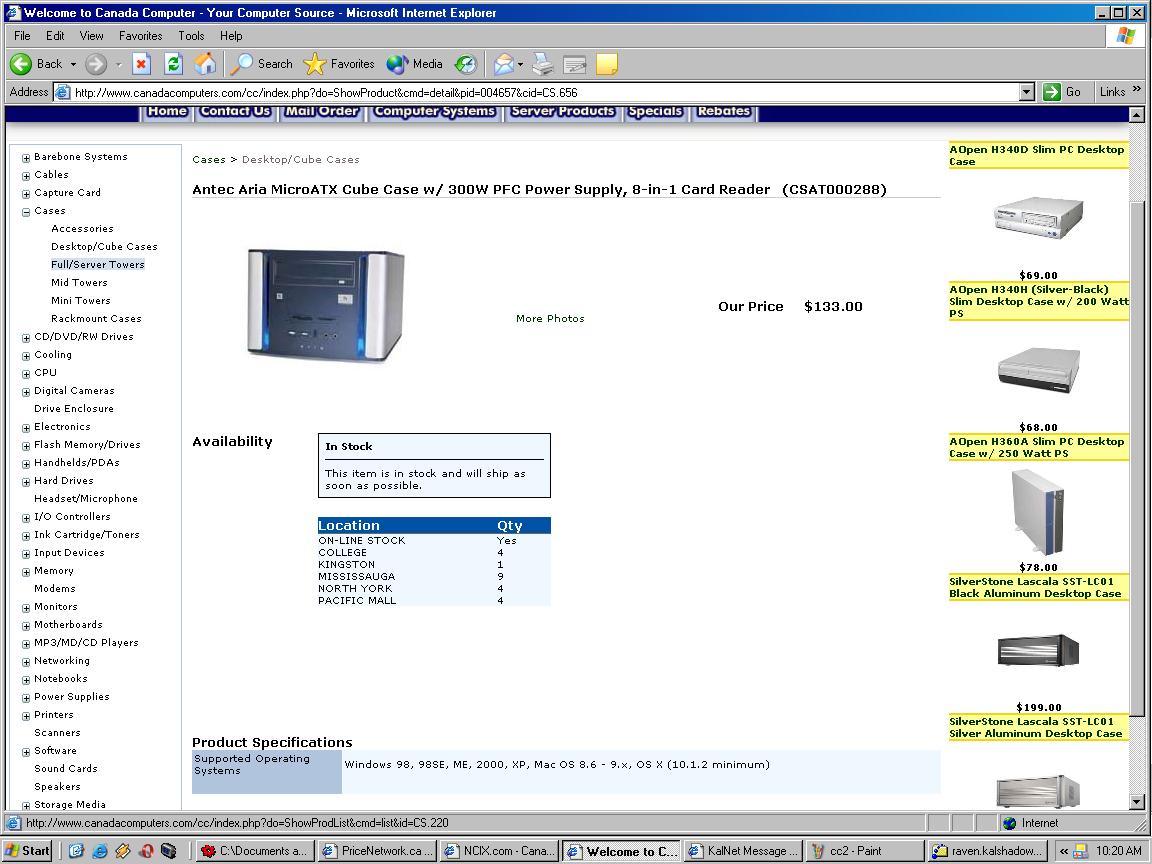1152x864 pixels.
Task: Open the View menu
Action: [x=92, y=35]
